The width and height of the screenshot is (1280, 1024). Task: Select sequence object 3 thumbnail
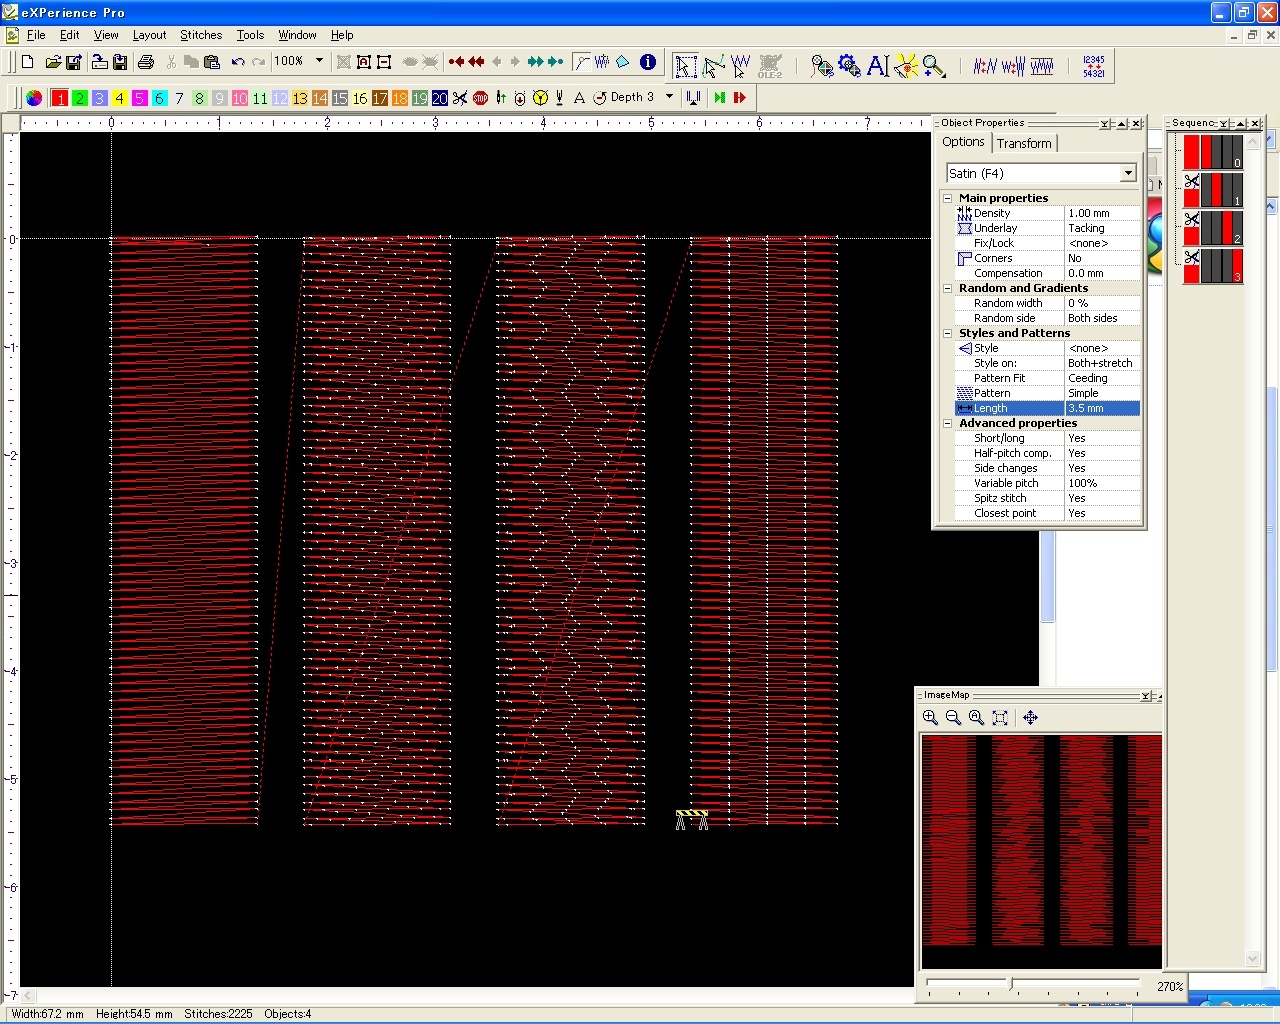pos(1213,266)
